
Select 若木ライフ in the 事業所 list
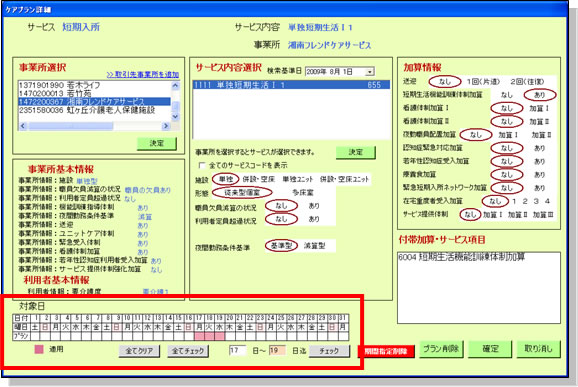(94, 85)
